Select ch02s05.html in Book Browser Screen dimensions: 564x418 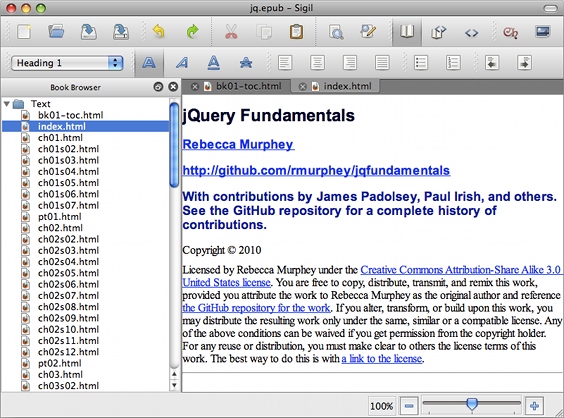68,273
